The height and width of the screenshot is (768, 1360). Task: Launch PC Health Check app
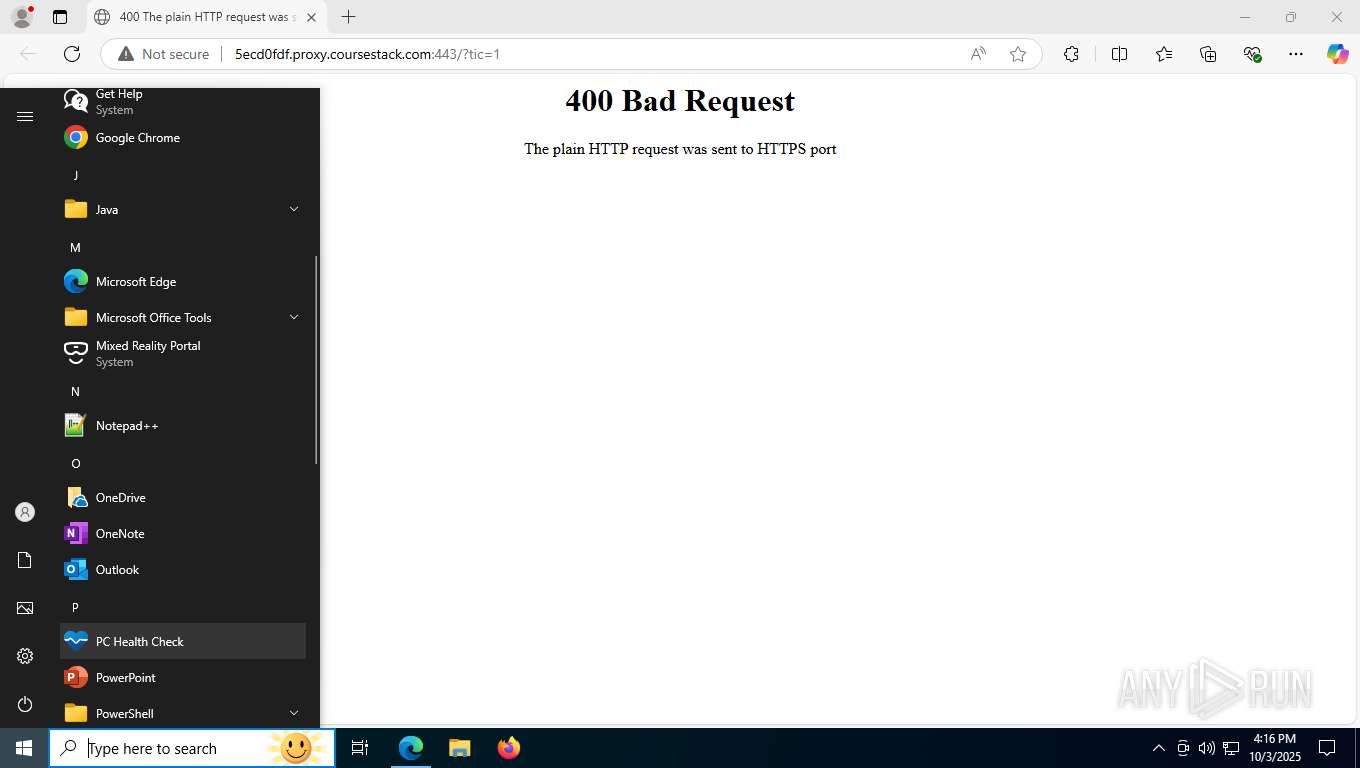coord(183,642)
